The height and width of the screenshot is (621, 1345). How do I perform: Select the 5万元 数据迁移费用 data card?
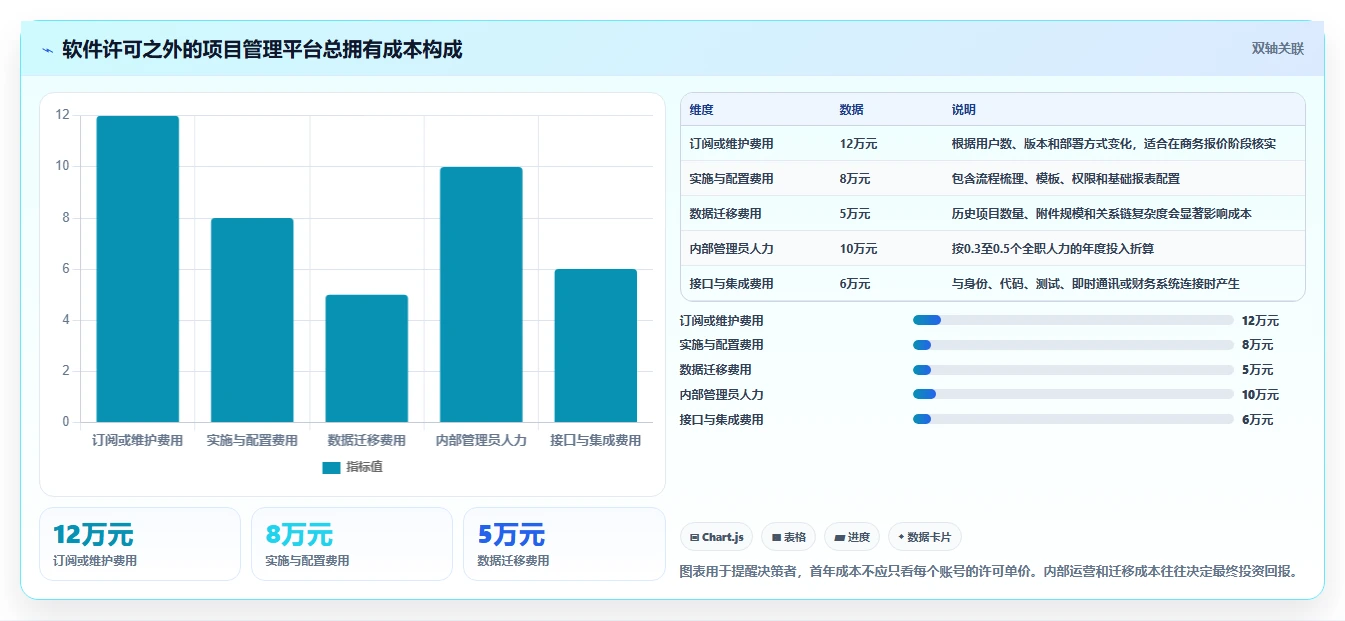[564, 544]
